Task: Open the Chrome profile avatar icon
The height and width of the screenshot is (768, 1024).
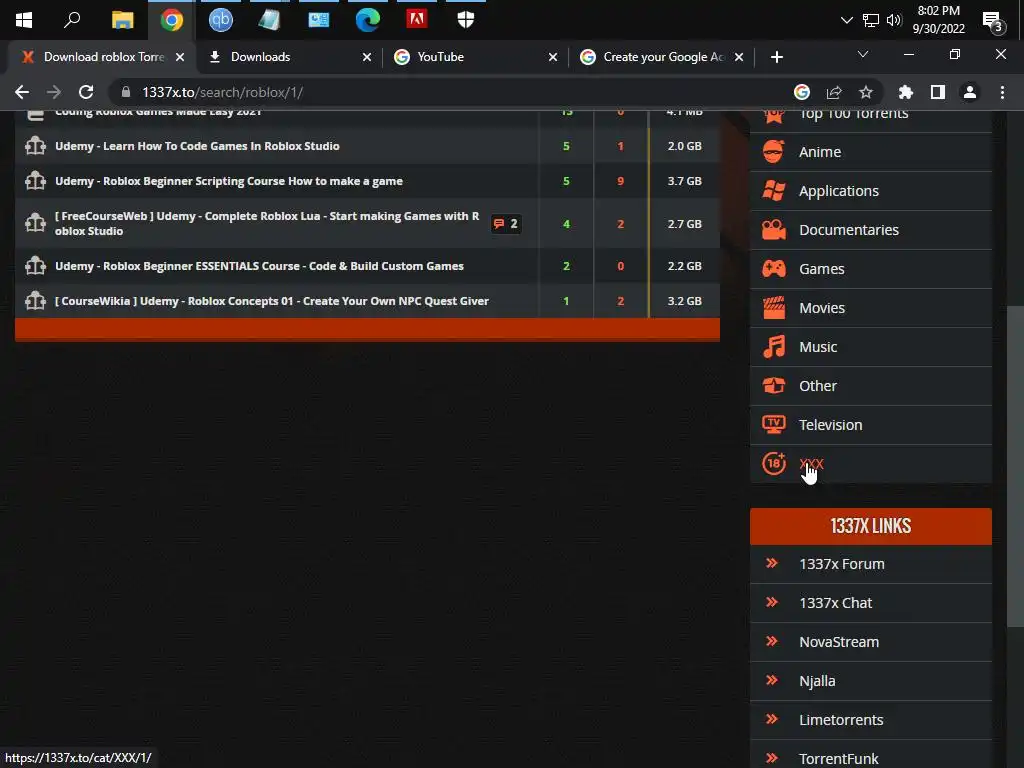Action: [970, 92]
